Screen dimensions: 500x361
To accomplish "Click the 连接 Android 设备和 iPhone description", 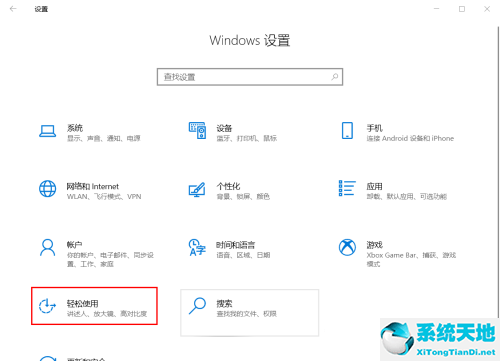I will (410, 138).
